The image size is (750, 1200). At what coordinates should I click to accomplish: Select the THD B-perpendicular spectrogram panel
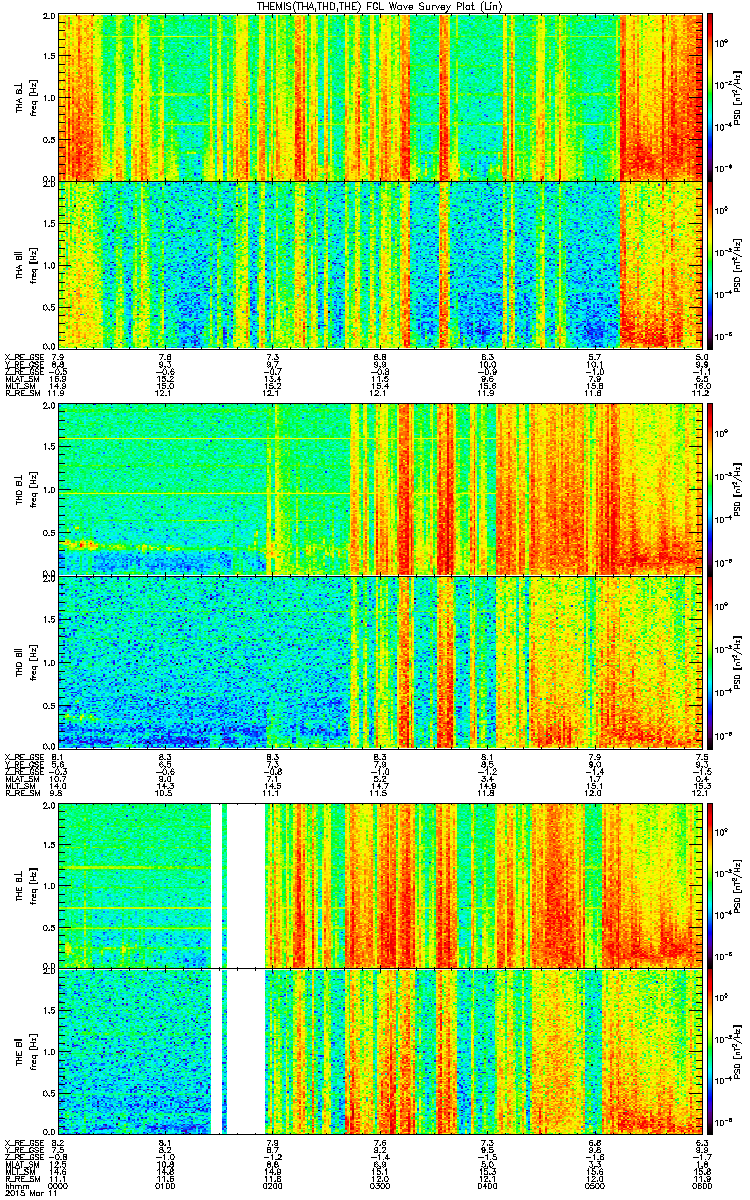point(380,490)
